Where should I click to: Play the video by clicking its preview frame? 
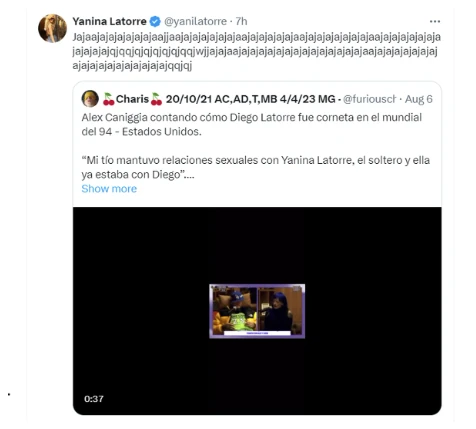coord(257,311)
